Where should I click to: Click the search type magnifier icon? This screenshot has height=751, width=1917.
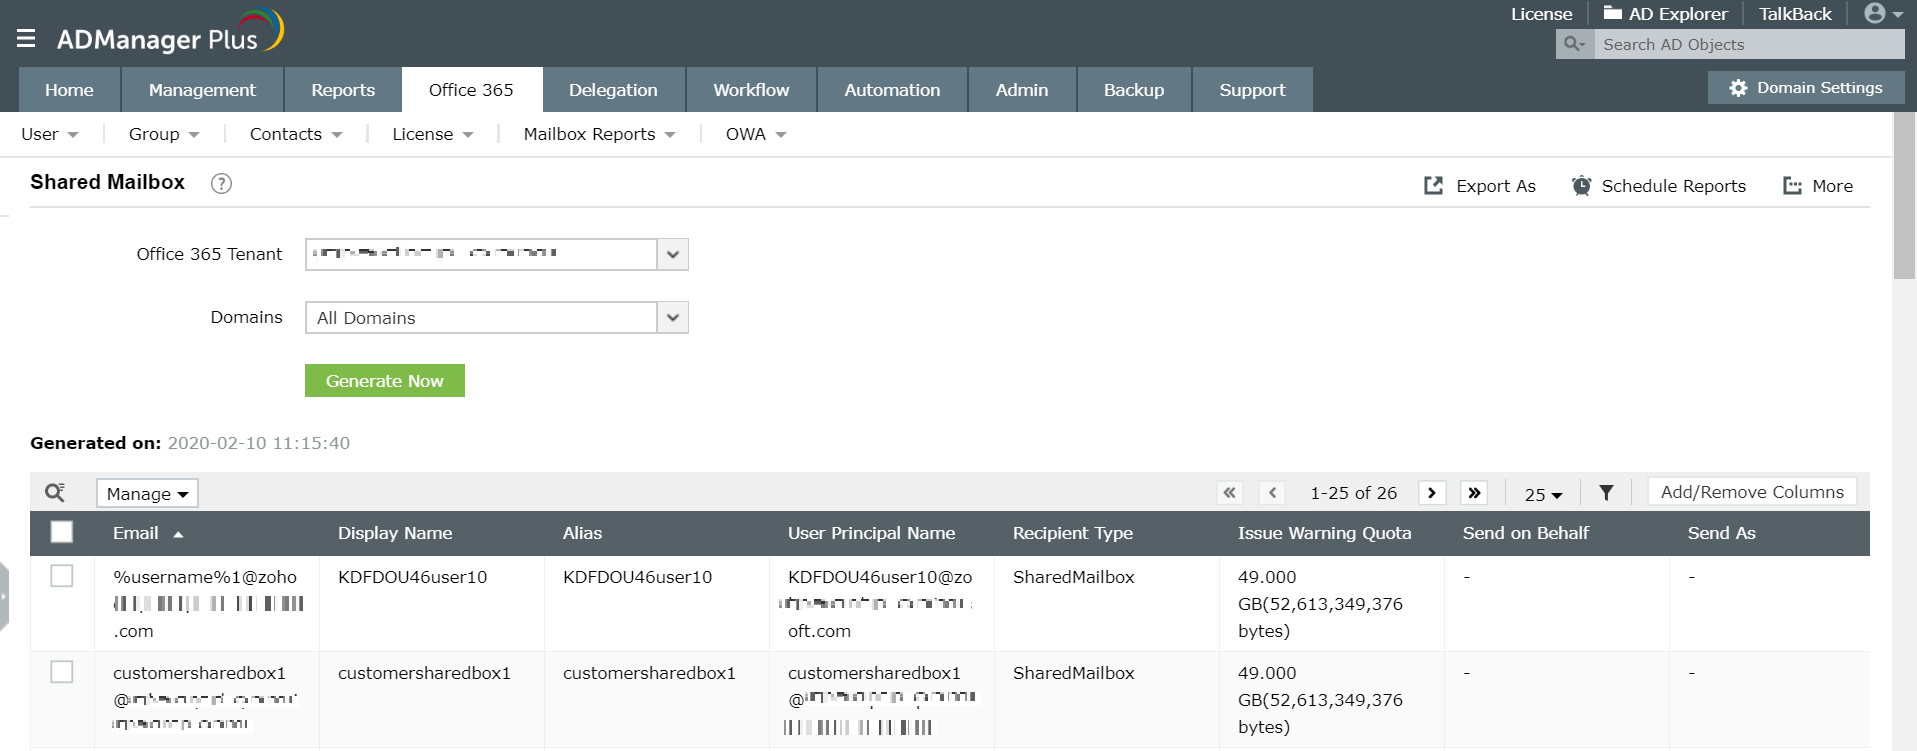pyautogui.click(x=1575, y=44)
